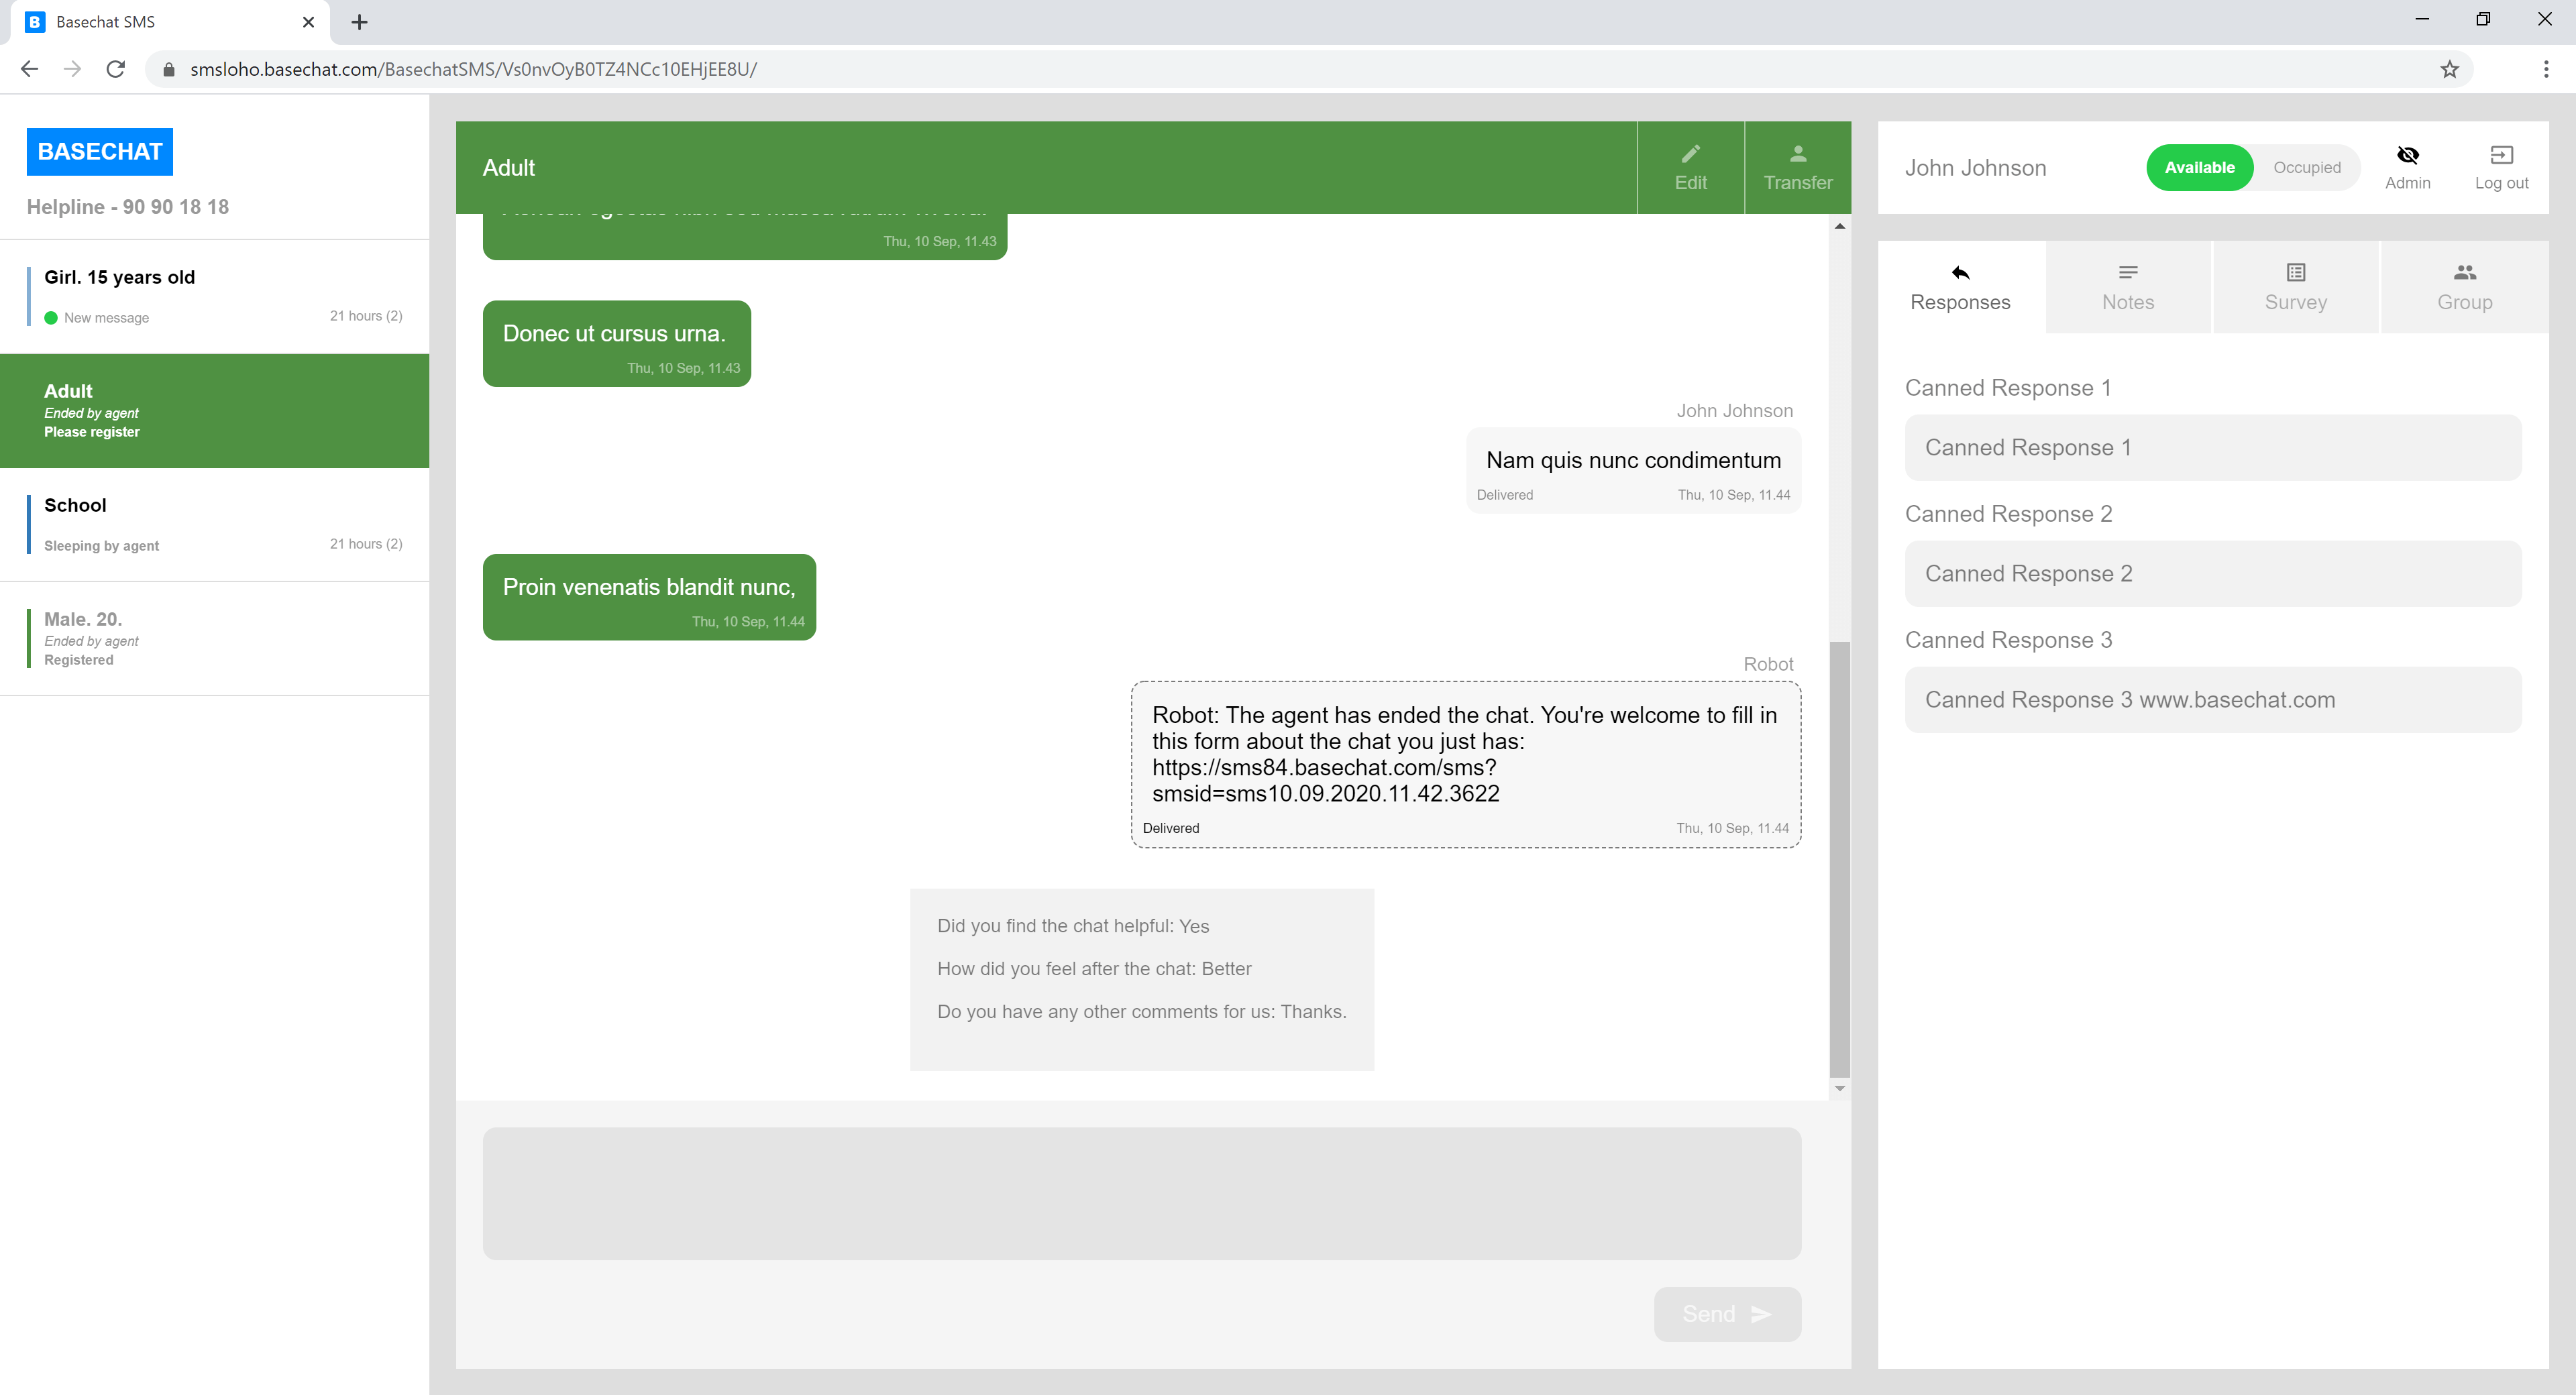The height and width of the screenshot is (1395, 2576).
Task: Click the 'Nam quis nunc condimentum' message
Action: [1633, 470]
